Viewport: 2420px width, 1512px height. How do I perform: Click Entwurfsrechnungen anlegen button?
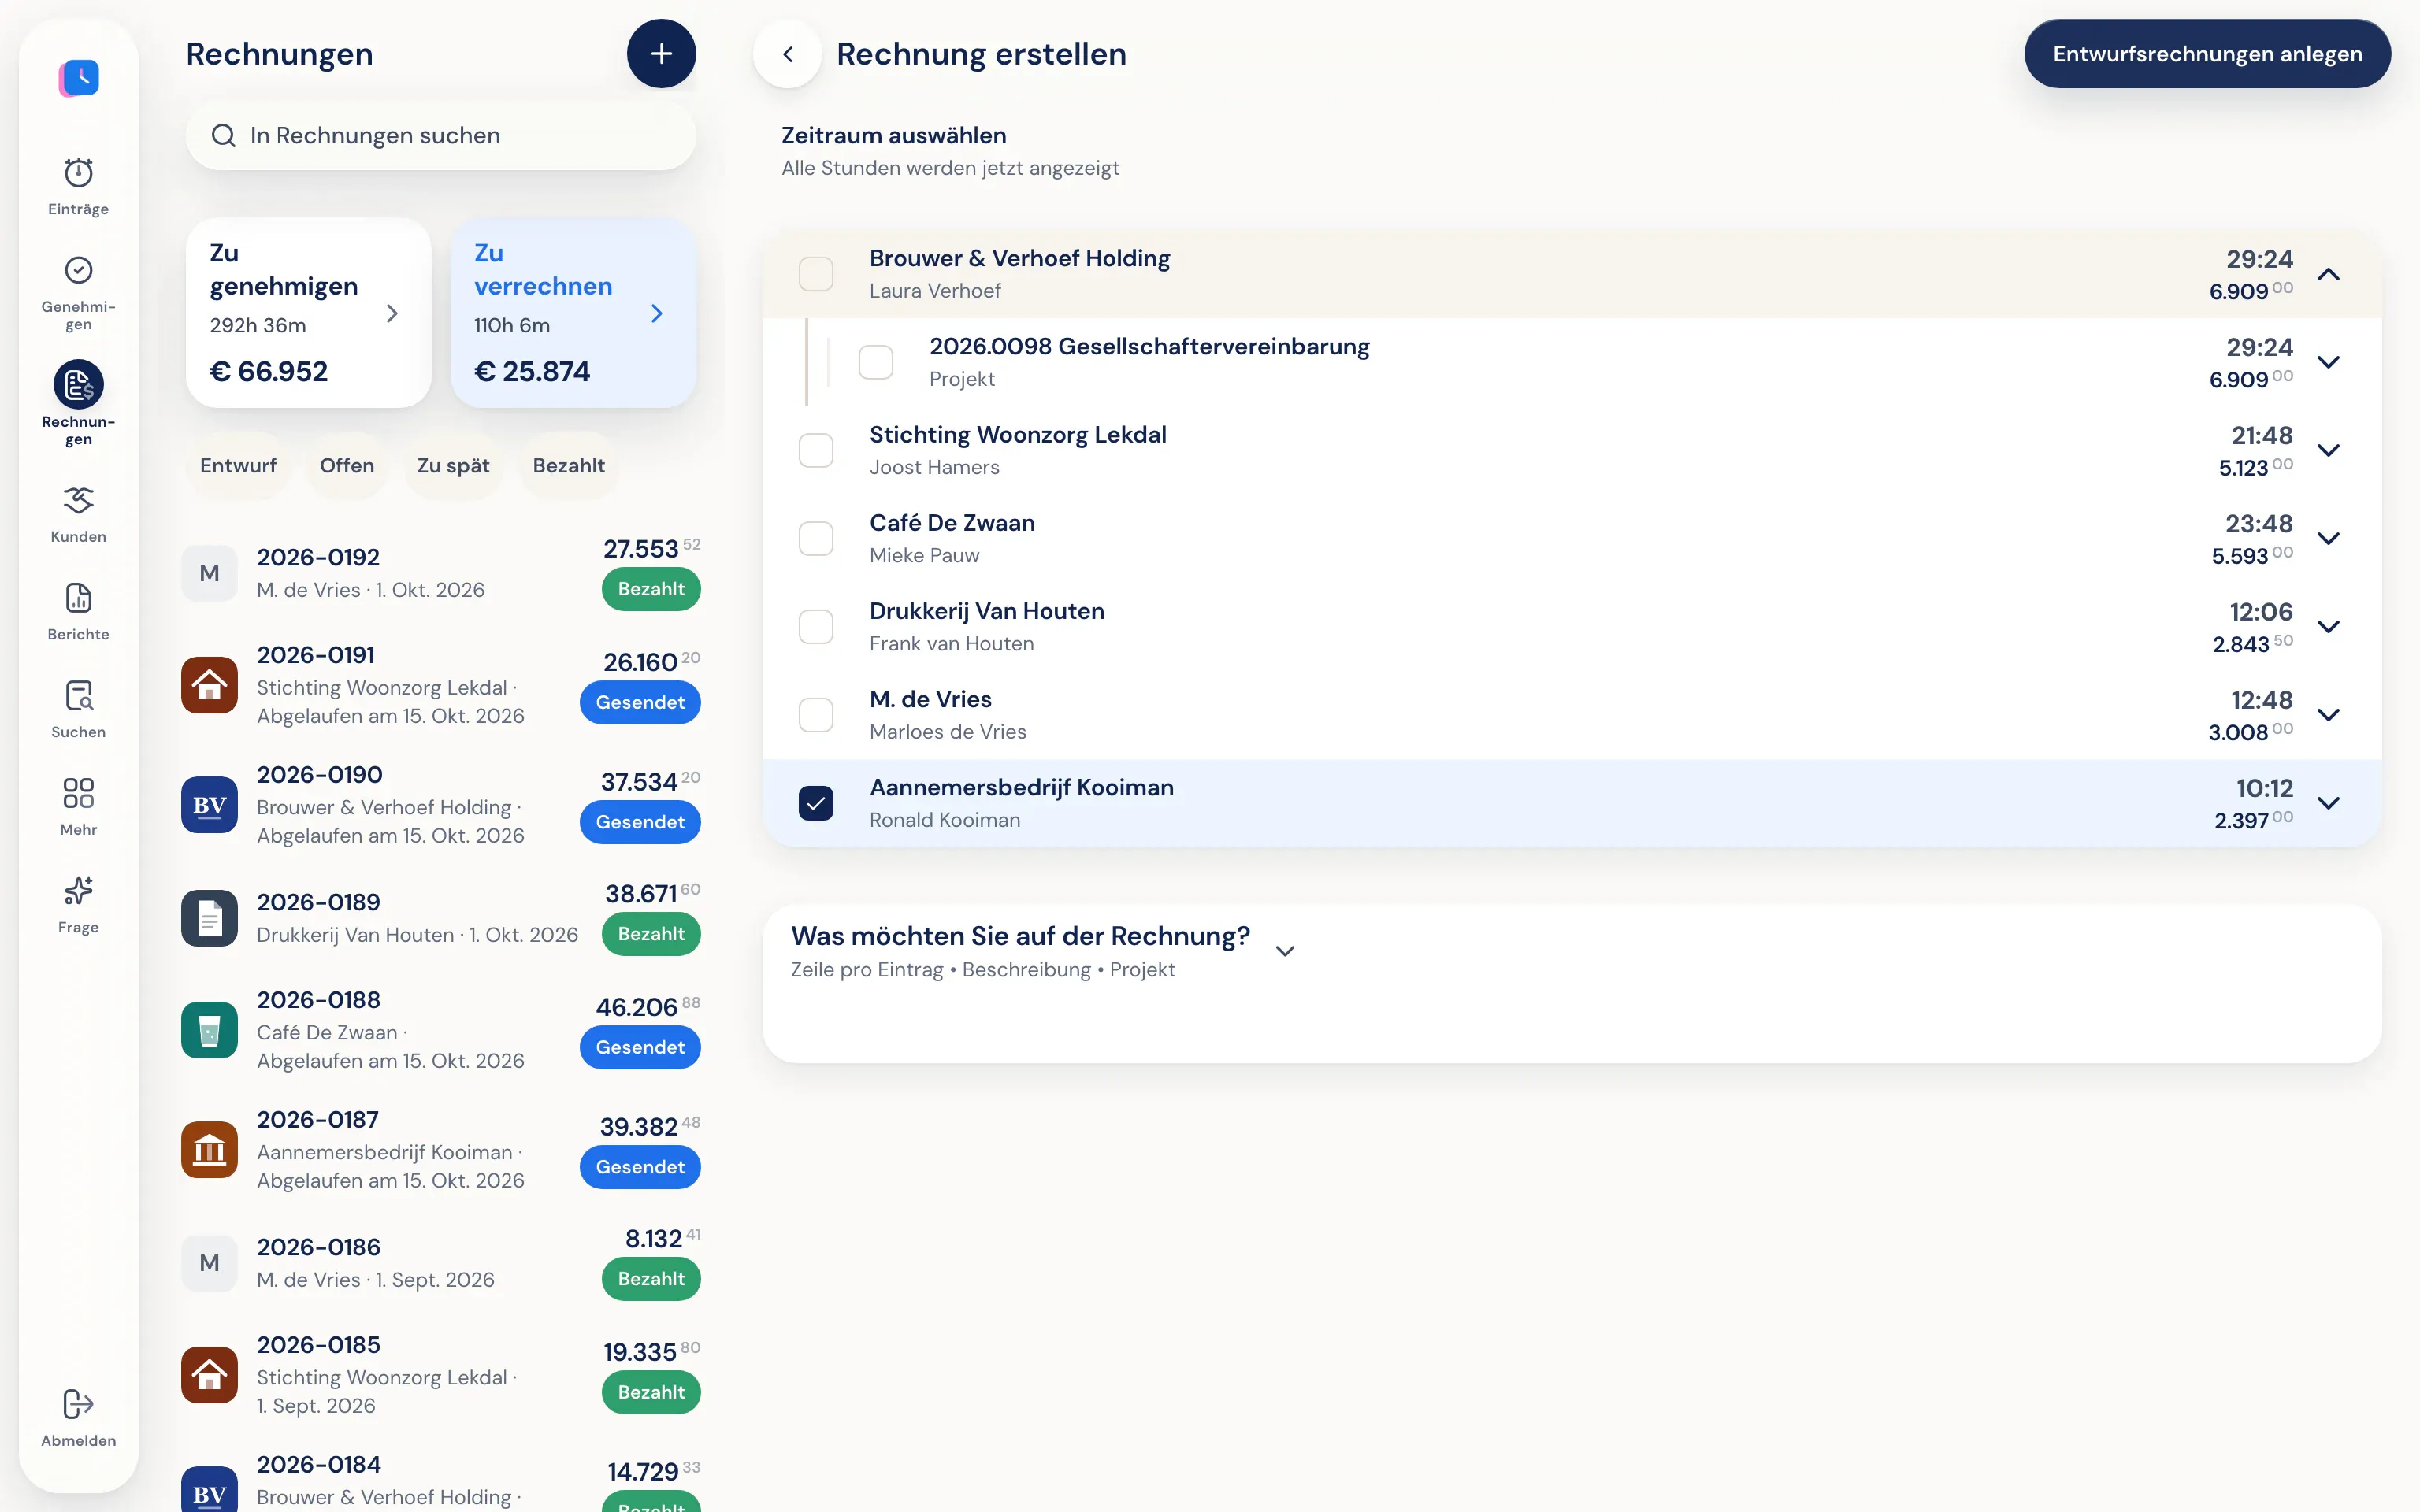click(x=2207, y=54)
